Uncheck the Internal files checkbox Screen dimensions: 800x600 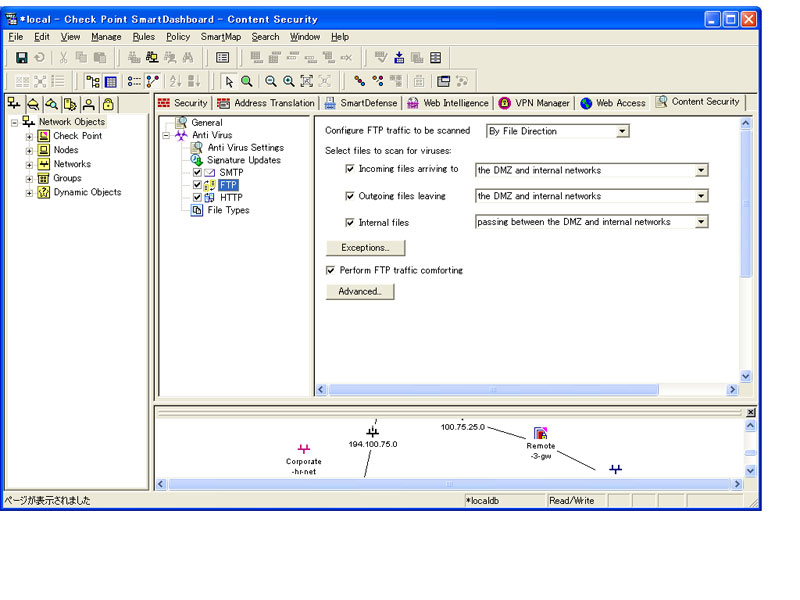click(349, 222)
